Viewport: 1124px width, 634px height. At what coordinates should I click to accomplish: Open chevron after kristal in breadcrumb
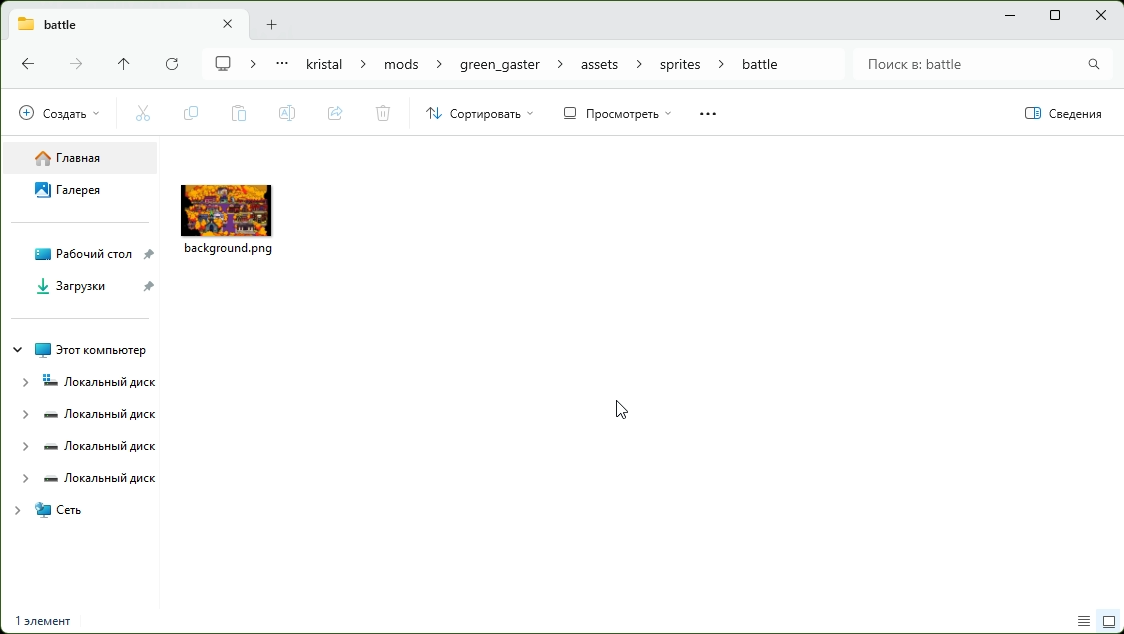point(363,64)
